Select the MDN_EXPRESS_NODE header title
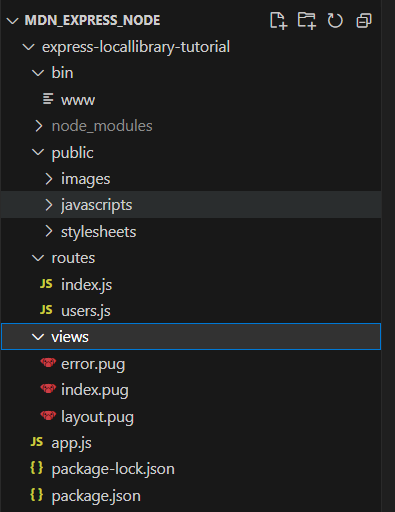395x512 pixels. click(92, 20)
